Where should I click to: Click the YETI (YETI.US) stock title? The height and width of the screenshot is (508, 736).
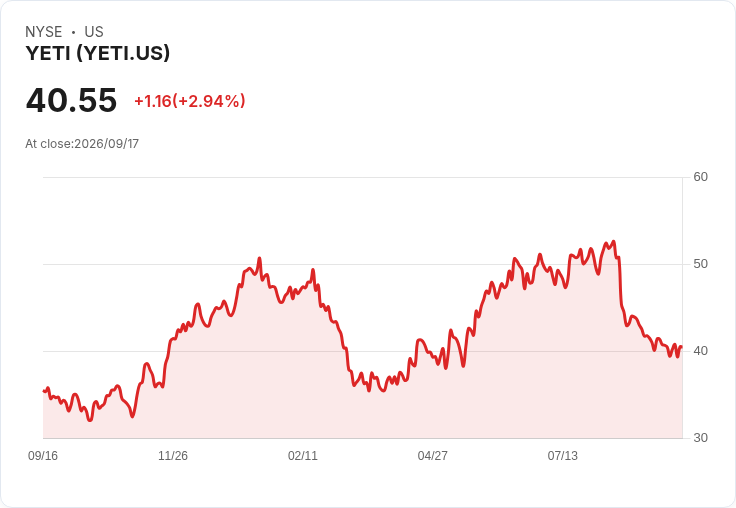[x=97, y=53]
